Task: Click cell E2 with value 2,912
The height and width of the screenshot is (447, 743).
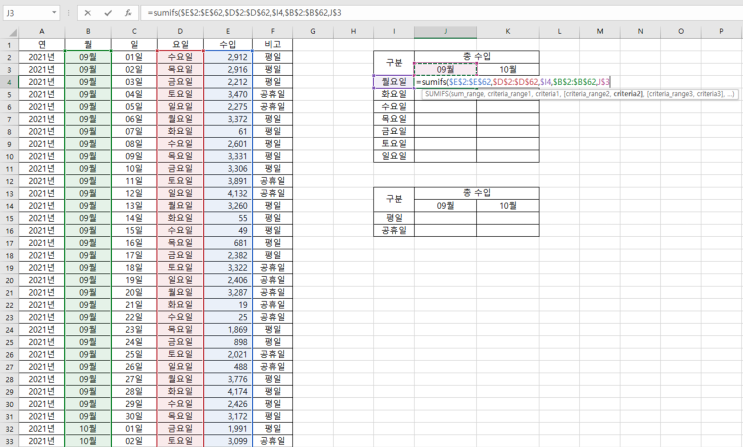Action: [228, 57]
